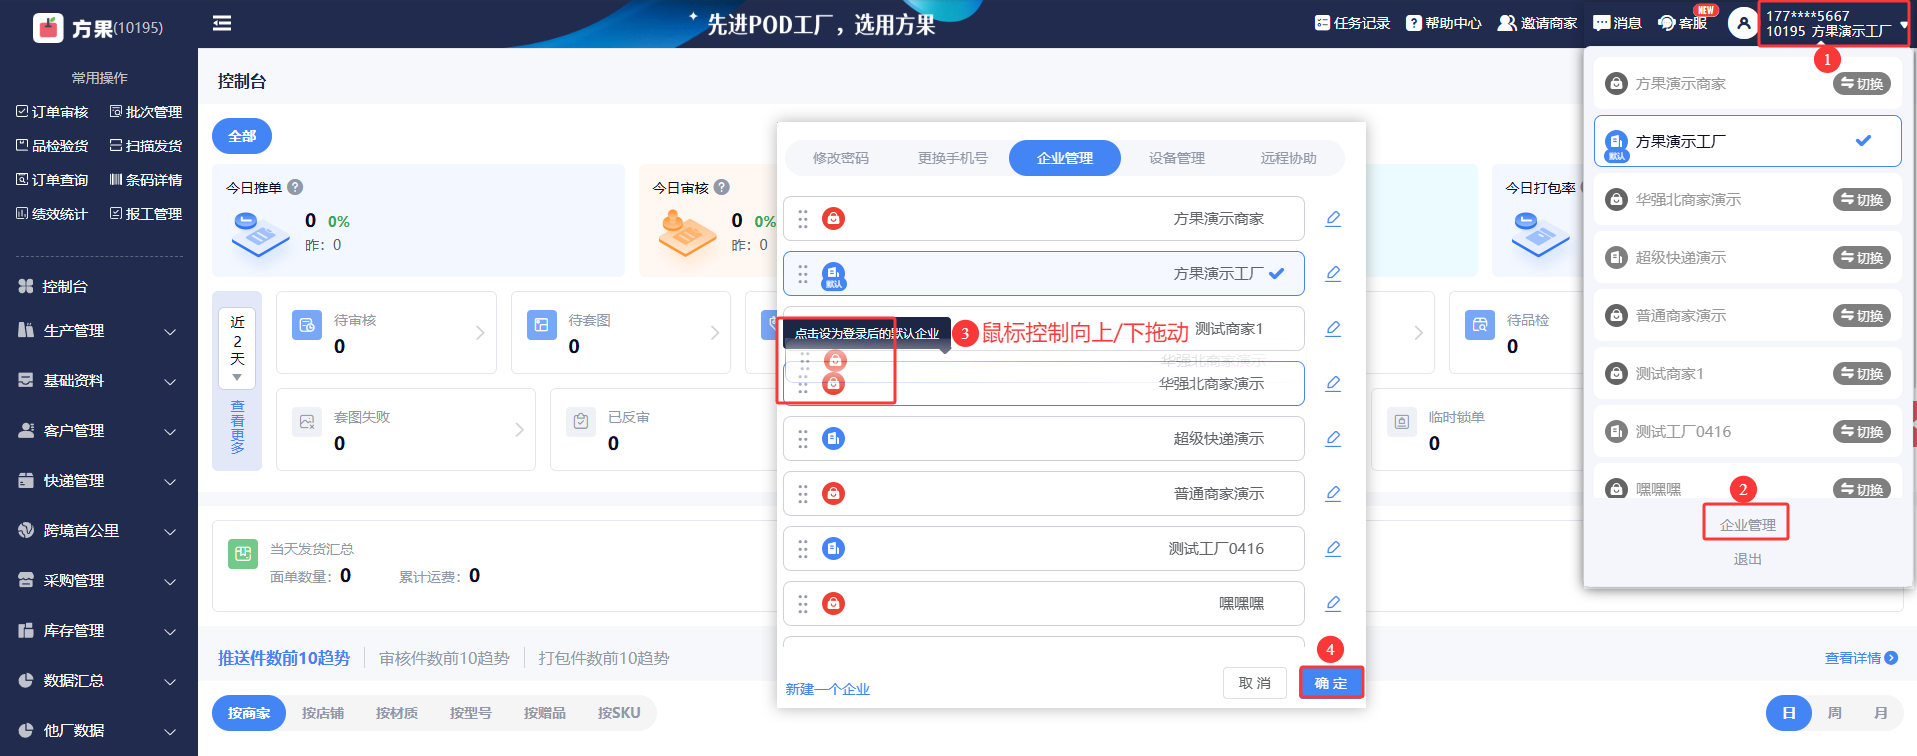
Task: Click edit pencil for 方果演示工厂 in dialog
Action: (1333, 273)
